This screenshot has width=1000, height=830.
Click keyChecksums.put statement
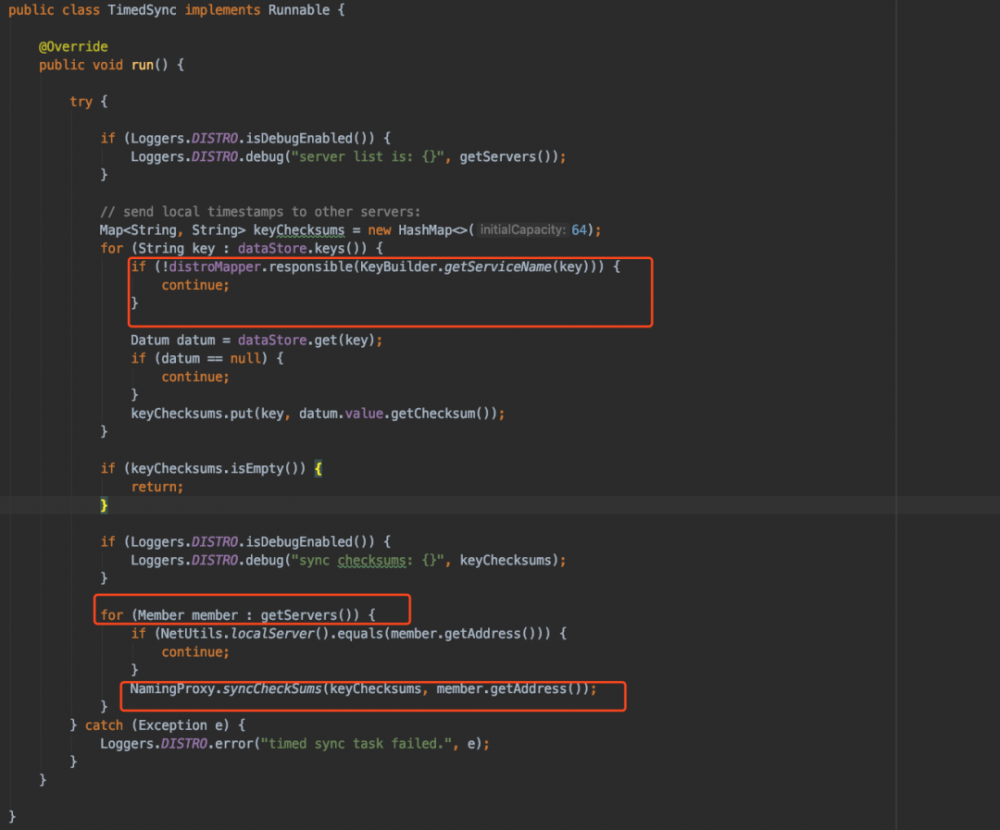click(318, 413)
